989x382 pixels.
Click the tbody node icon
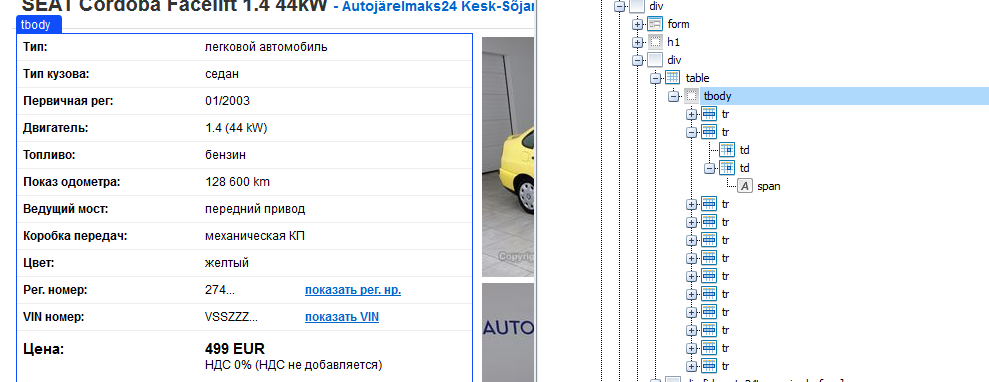point(691,96)
